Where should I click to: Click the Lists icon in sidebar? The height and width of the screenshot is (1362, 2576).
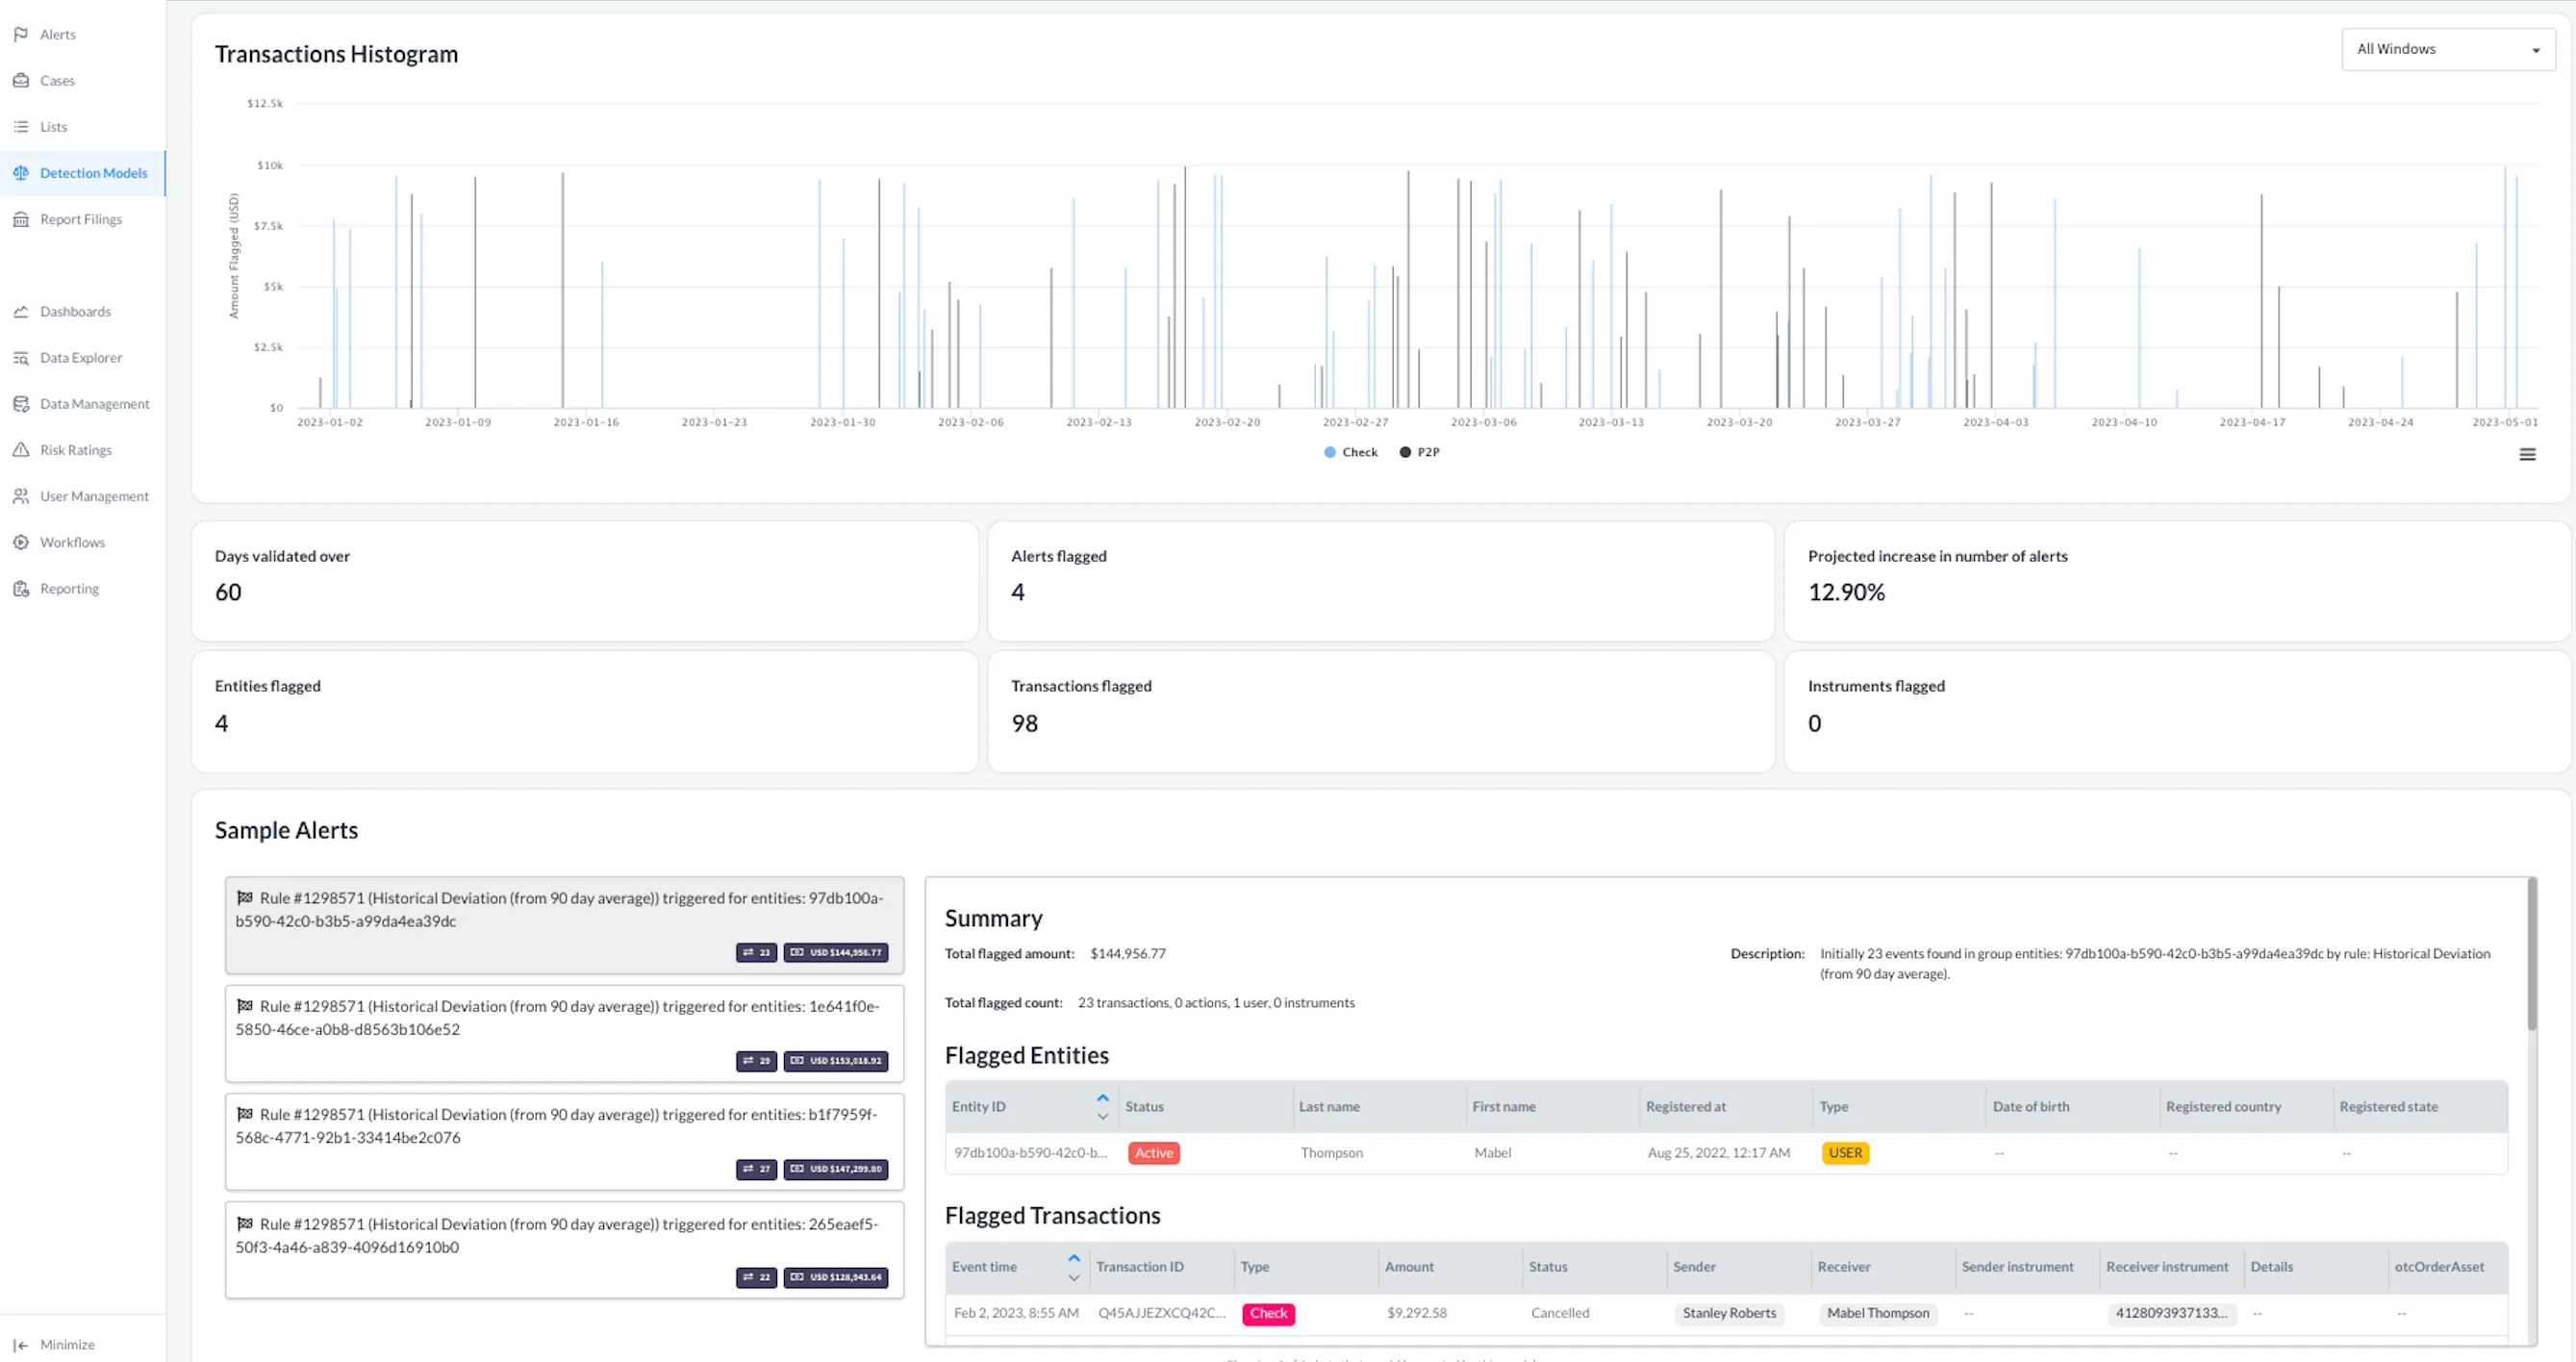[21, 127]
